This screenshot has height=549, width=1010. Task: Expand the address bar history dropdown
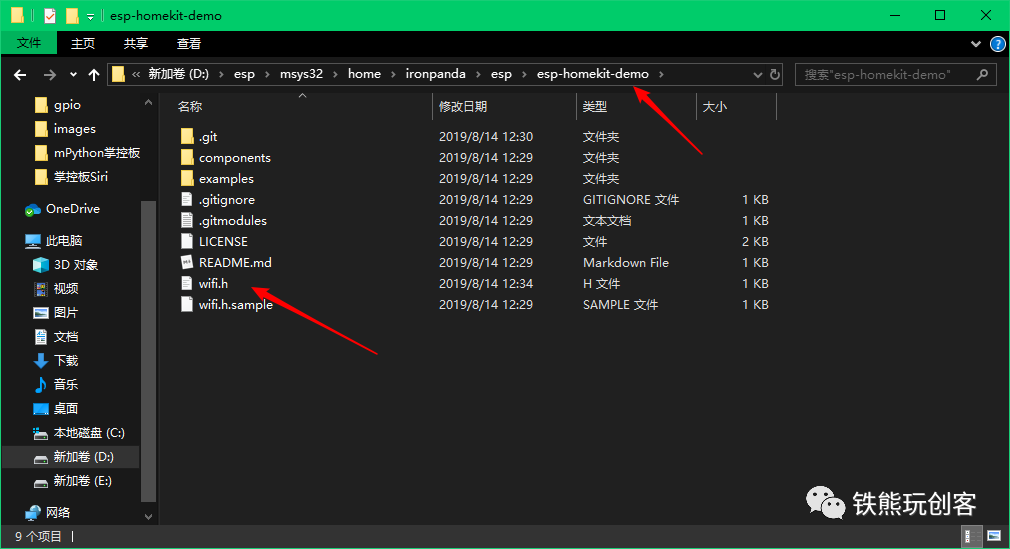(758, 75)
